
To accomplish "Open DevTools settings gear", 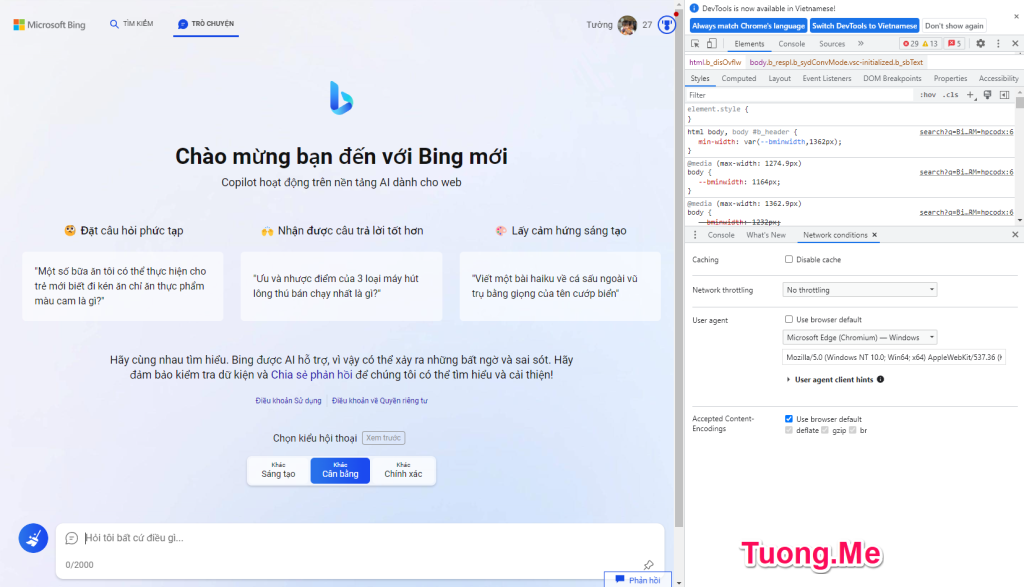I will [980, 44].
